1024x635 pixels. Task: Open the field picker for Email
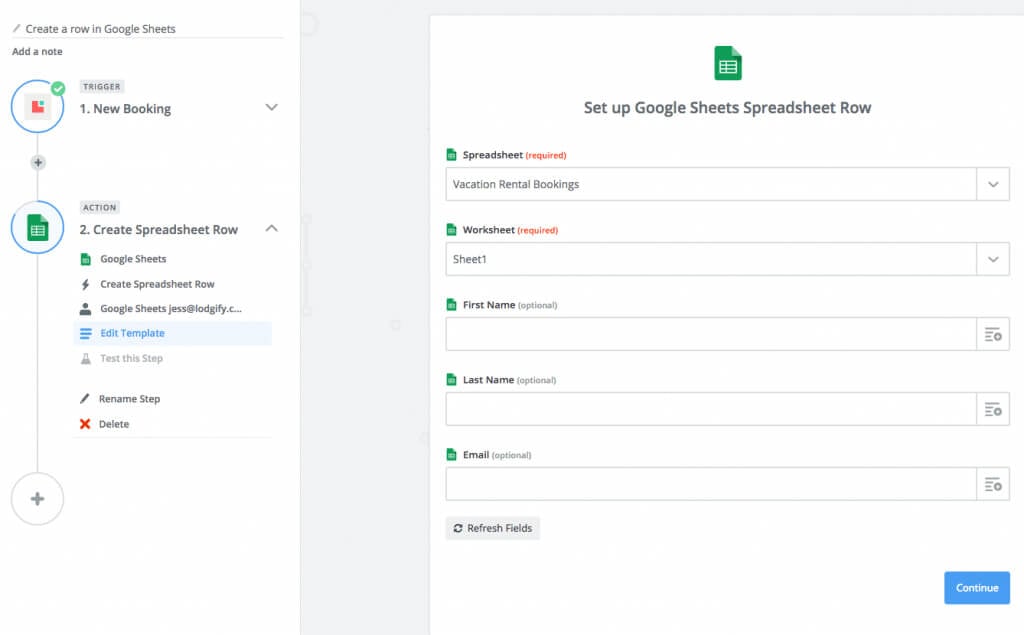(x=992, y=483)
